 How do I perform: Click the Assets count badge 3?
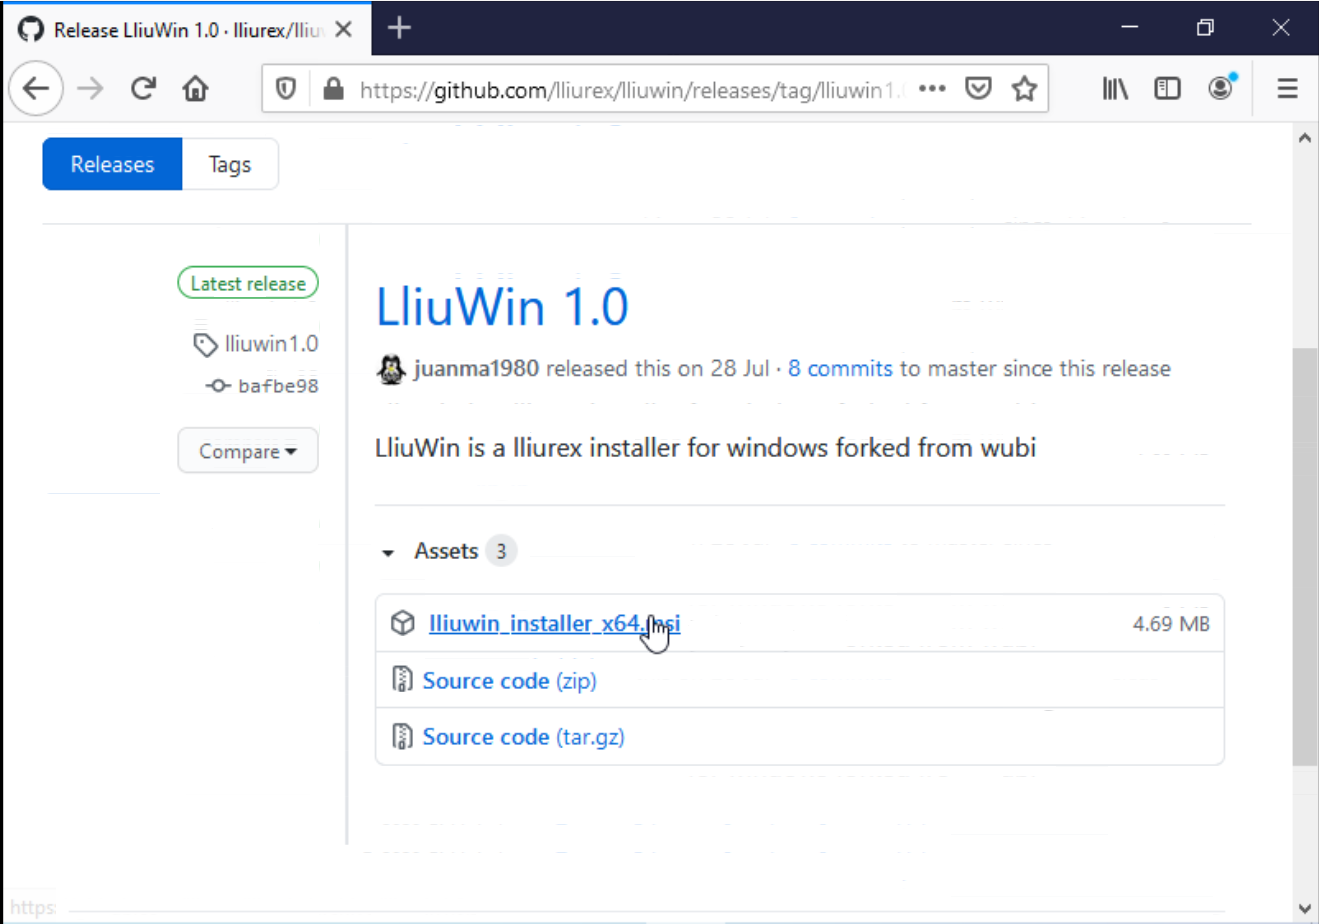(x=501, y=551)
